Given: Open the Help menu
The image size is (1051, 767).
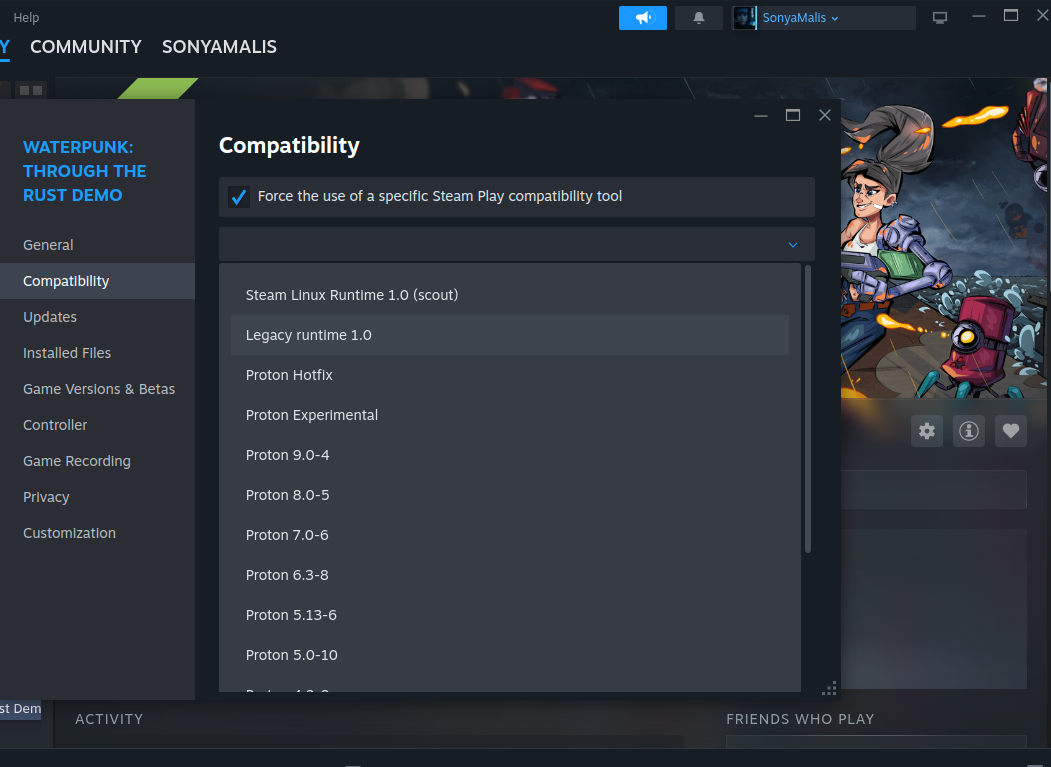Looking at the screenshot, I should pos(26,17).
